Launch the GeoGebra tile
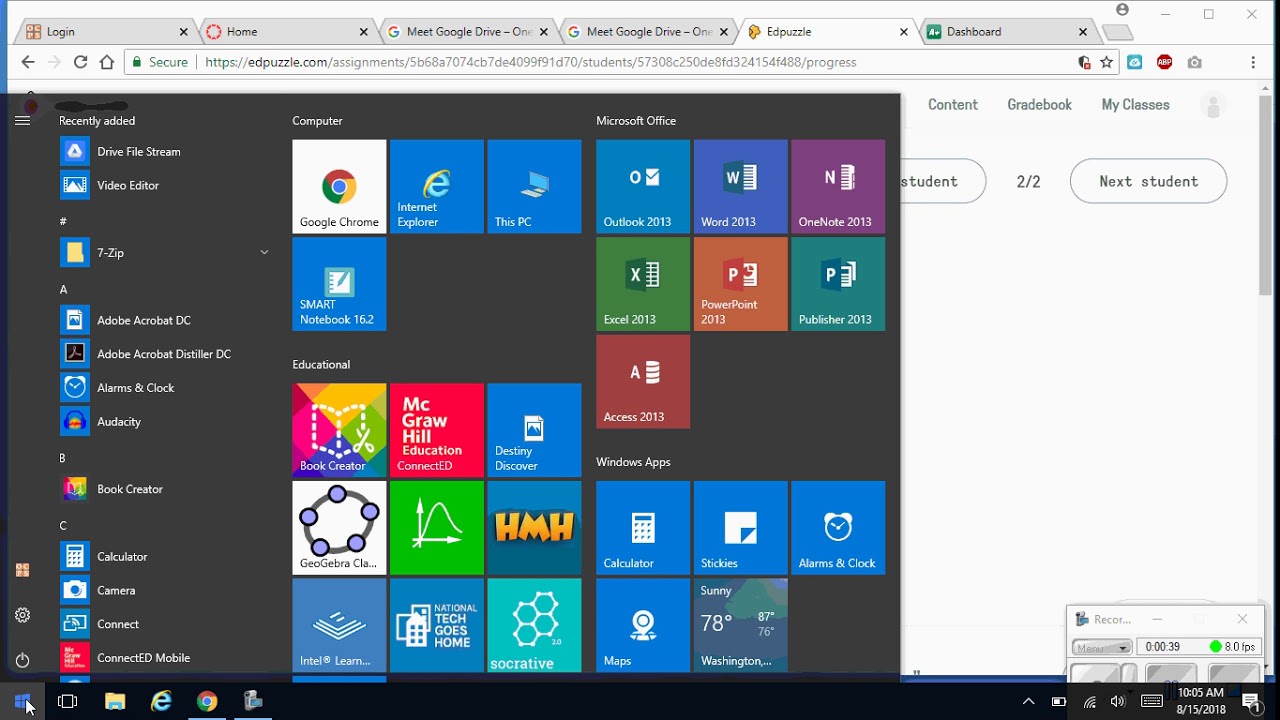The image size is (1280, 720). click(x=339, y=528)
